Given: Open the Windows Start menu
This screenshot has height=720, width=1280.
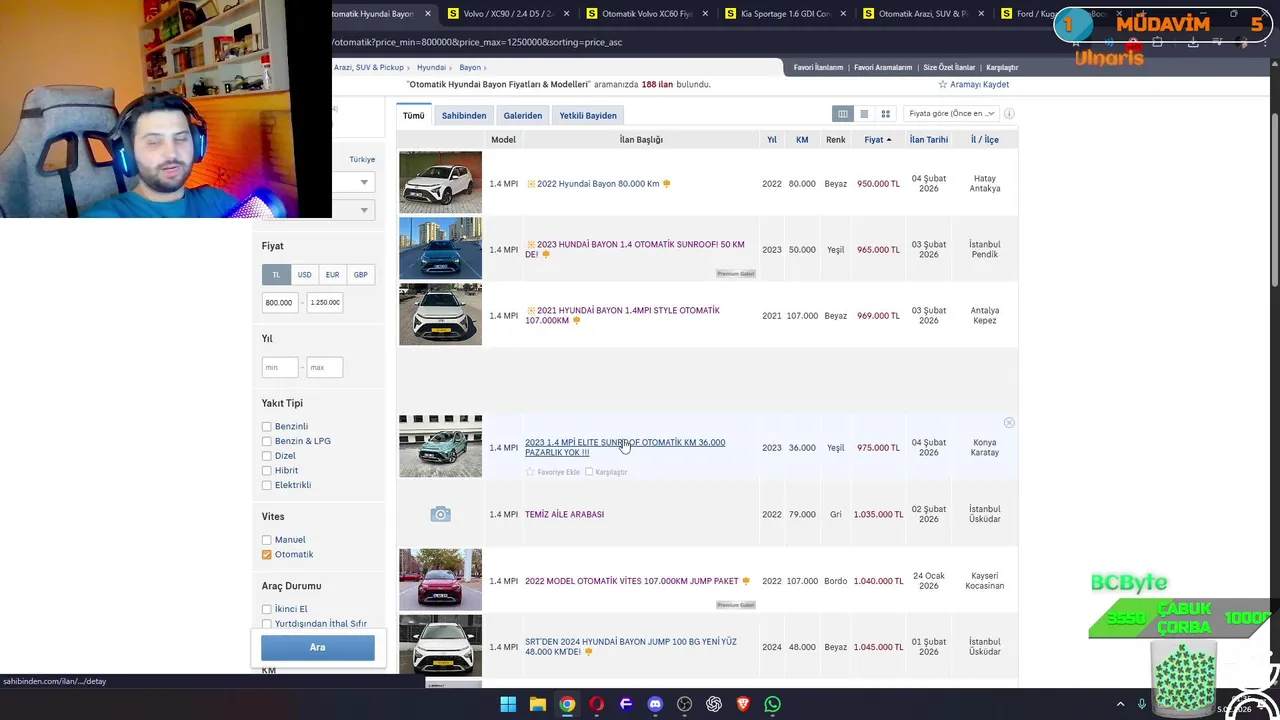Looking at the screenshot, I should point(508,704).
